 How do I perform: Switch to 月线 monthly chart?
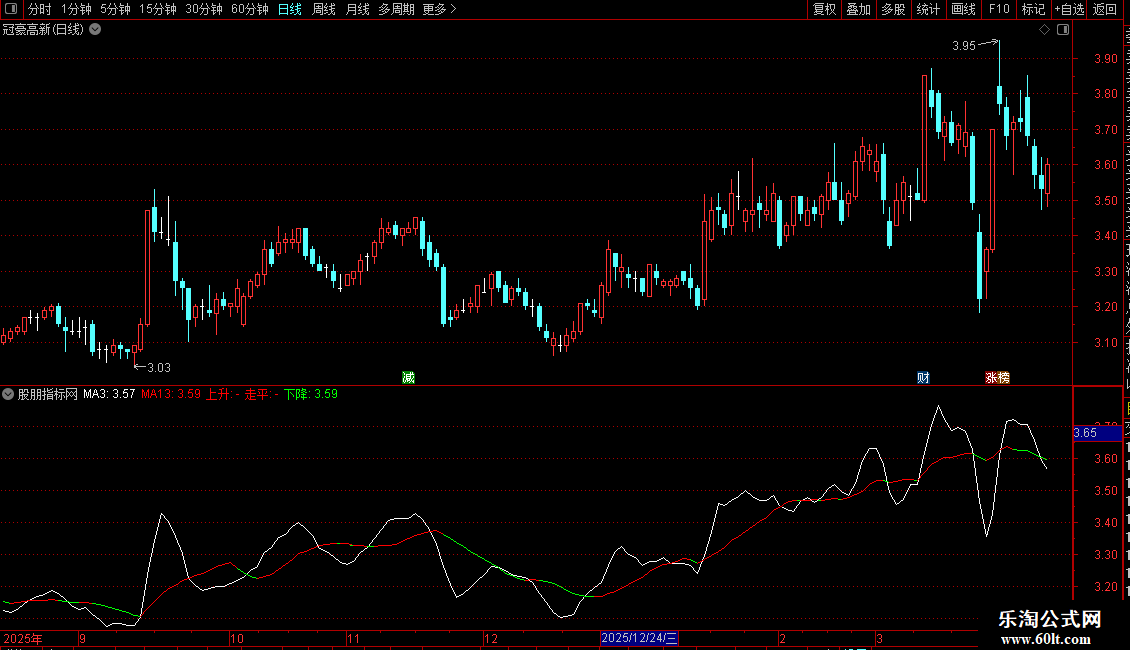click(357, 9)
